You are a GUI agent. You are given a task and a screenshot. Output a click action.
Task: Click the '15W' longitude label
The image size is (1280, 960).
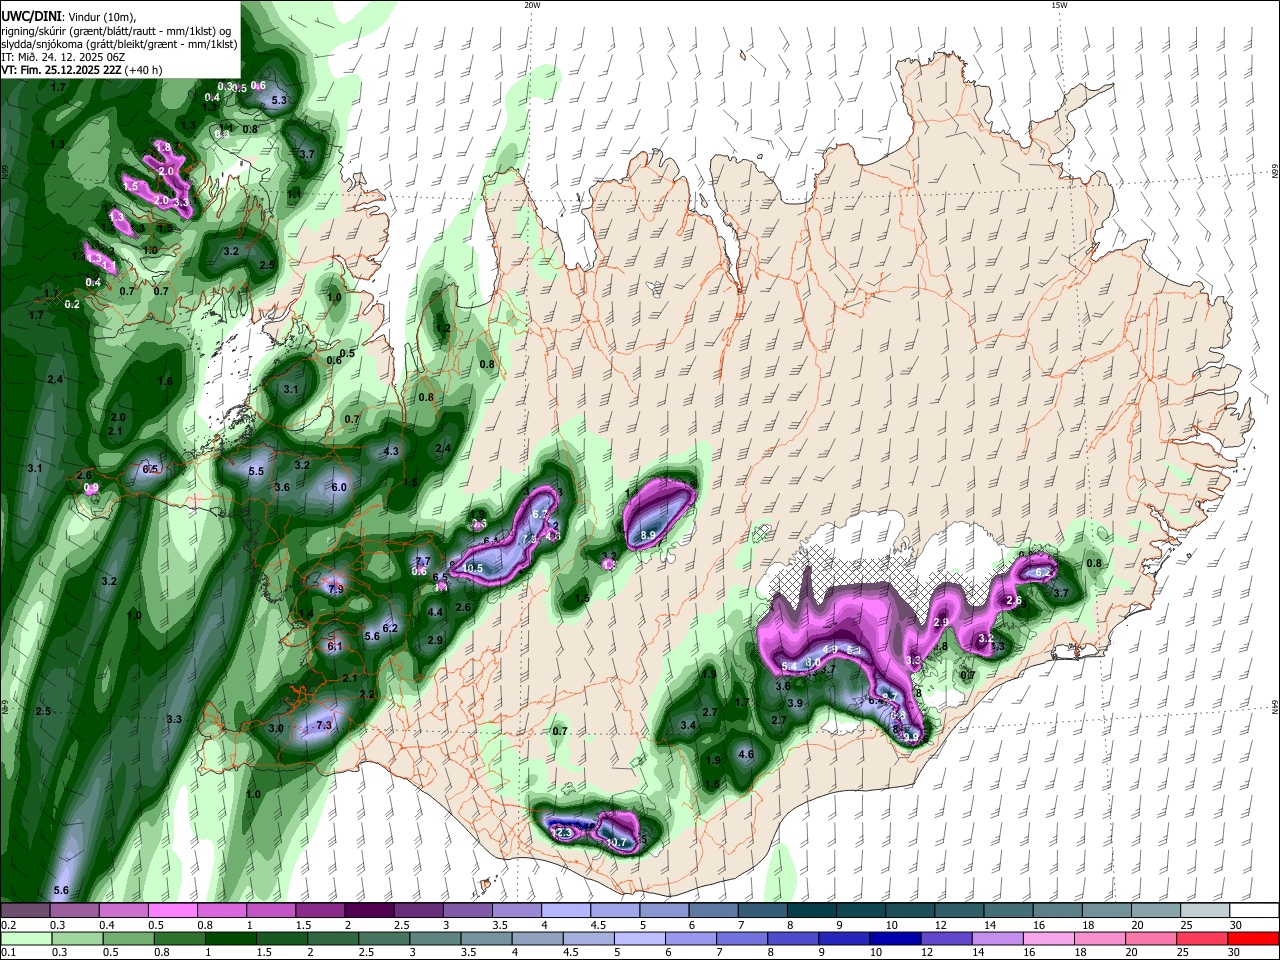(1059, 5)
